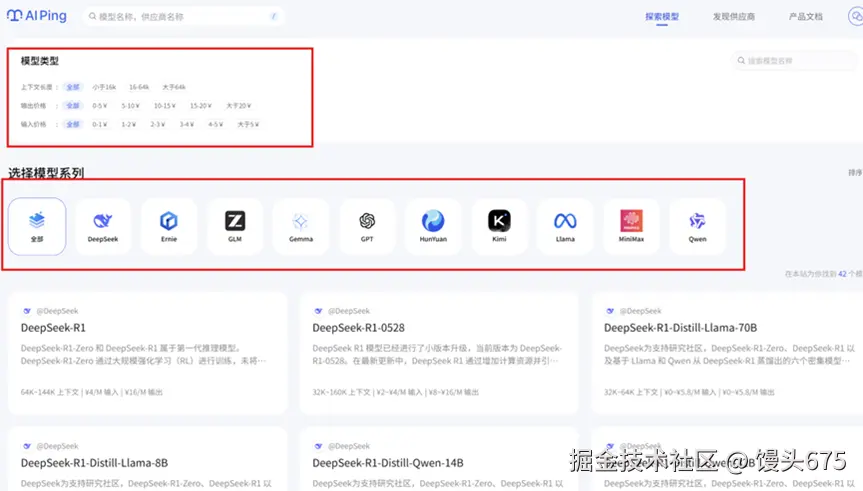
Task: Open the user avatar icon at top right
Action: pyautogui.click(x=856, y=17)
